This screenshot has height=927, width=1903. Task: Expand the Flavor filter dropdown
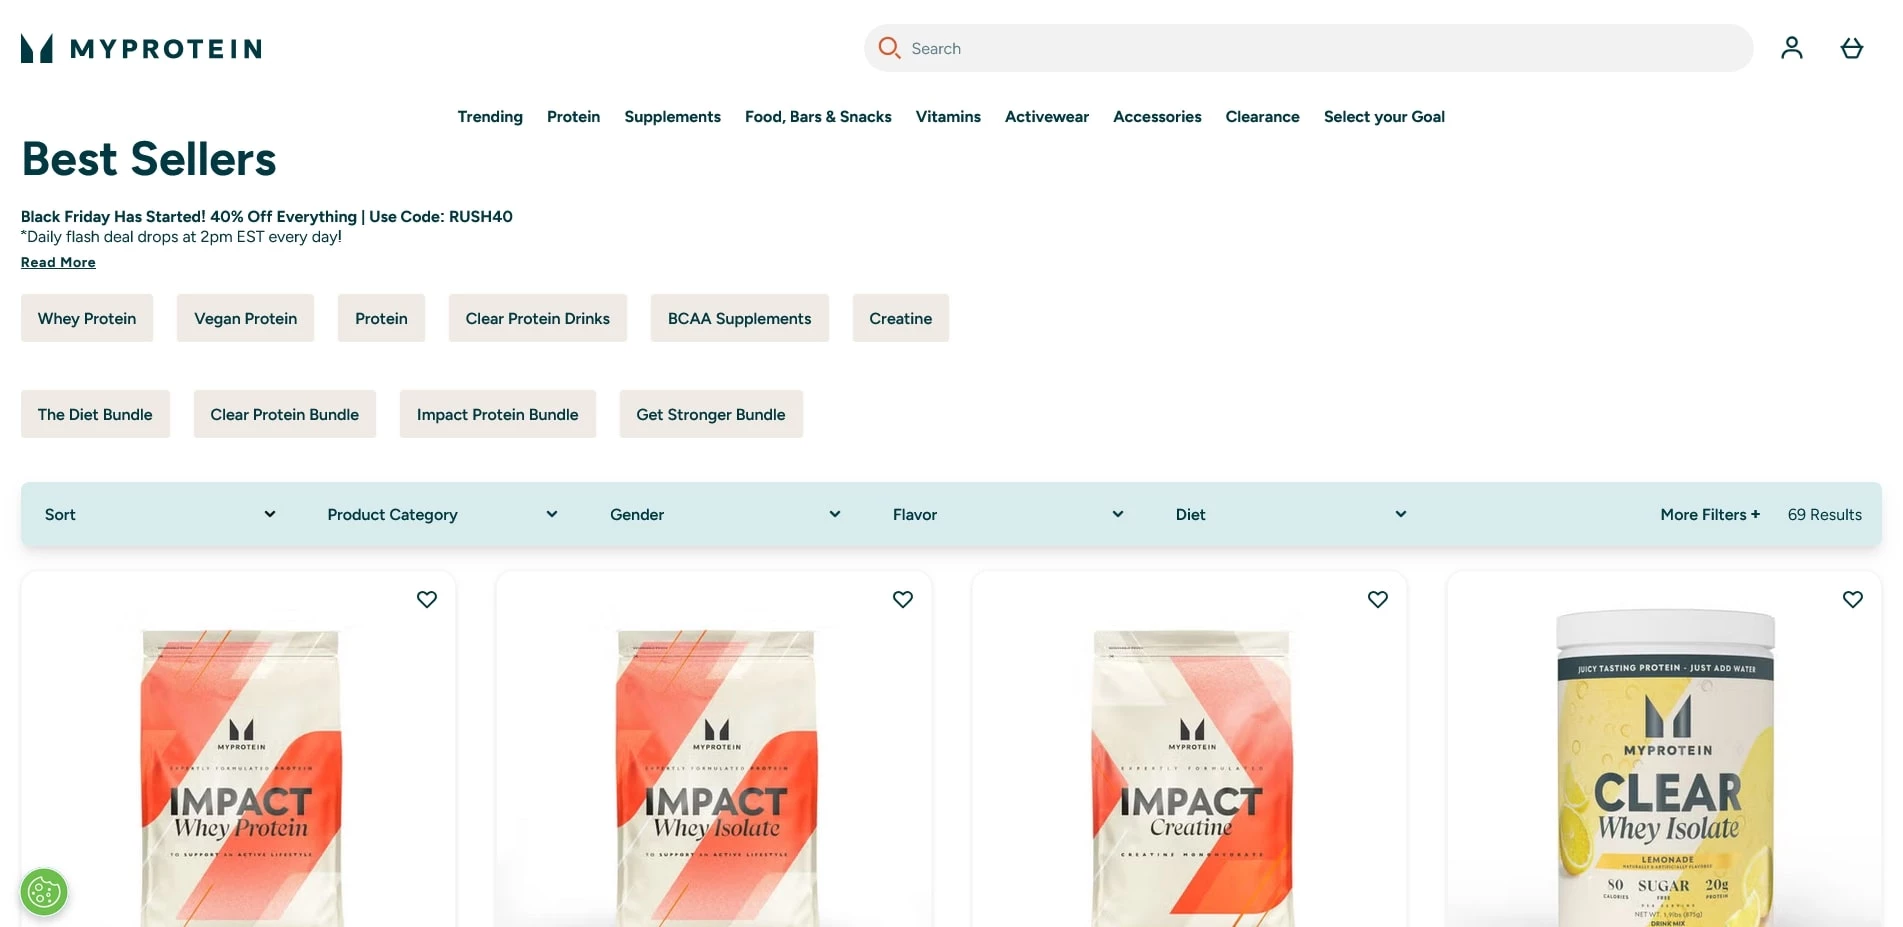click(1007, 514)
